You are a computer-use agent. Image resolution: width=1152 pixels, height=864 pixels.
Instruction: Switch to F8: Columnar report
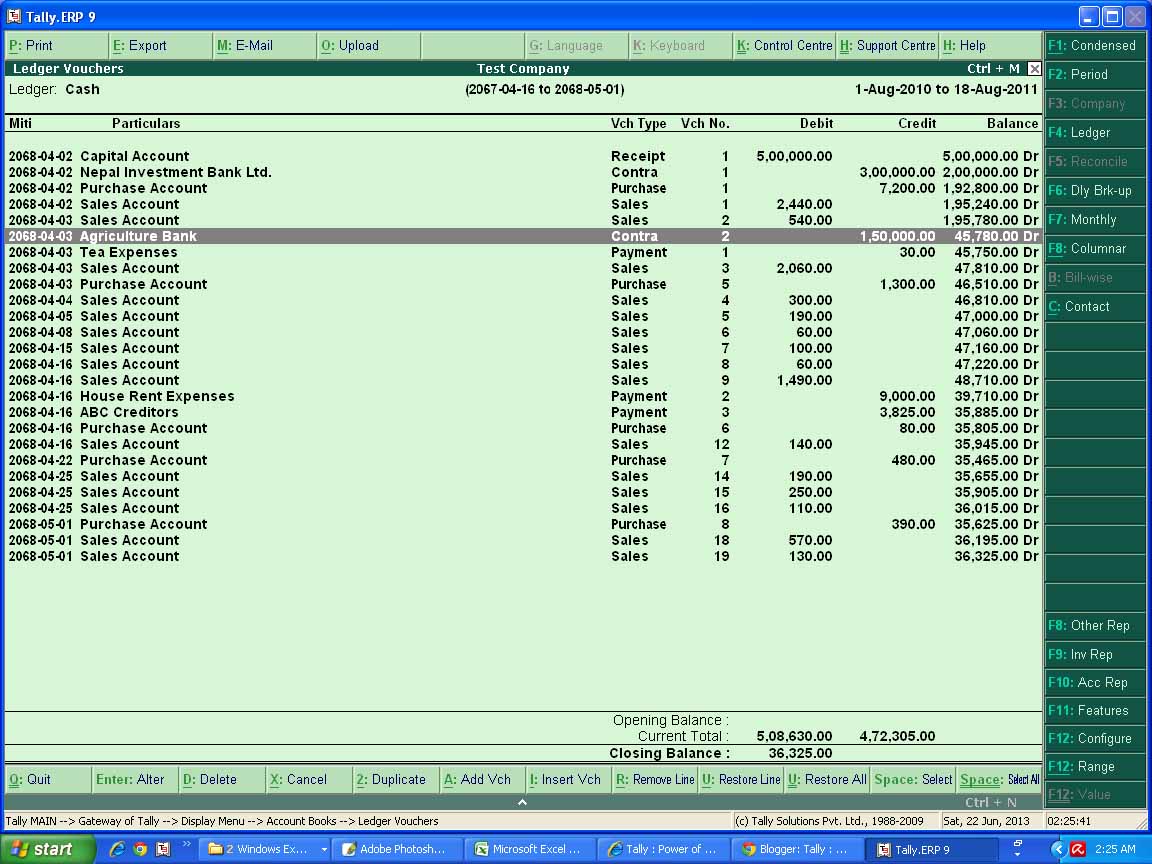pyautogui.click(x=1095, y=248)
